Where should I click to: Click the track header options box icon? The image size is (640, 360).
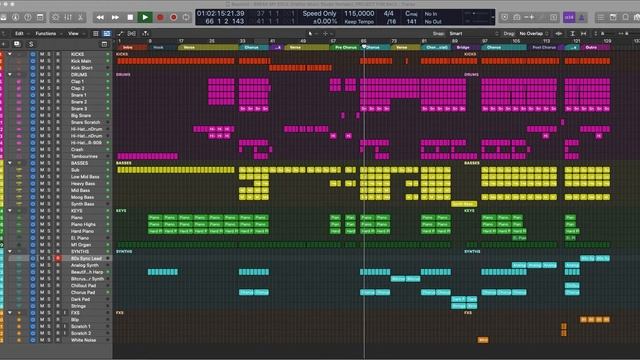pyautogui.click(x=104, y=44)
